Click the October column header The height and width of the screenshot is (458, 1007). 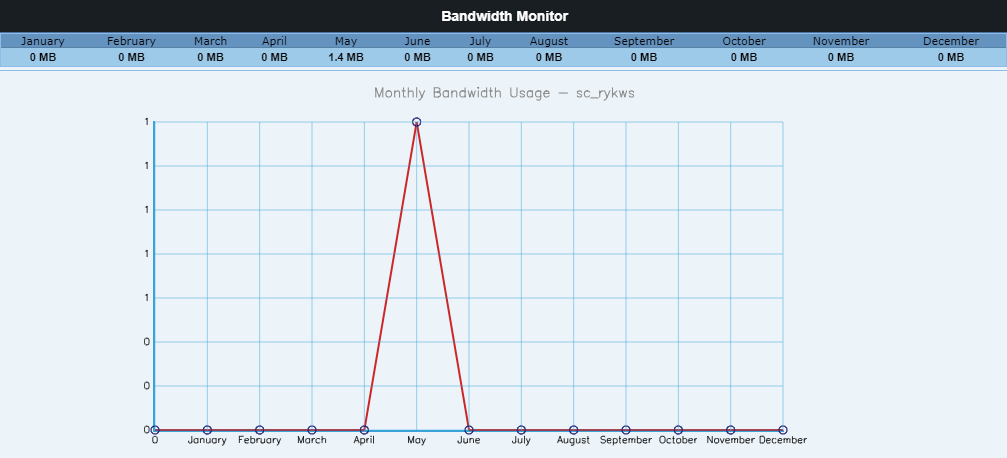pos(744,41)
